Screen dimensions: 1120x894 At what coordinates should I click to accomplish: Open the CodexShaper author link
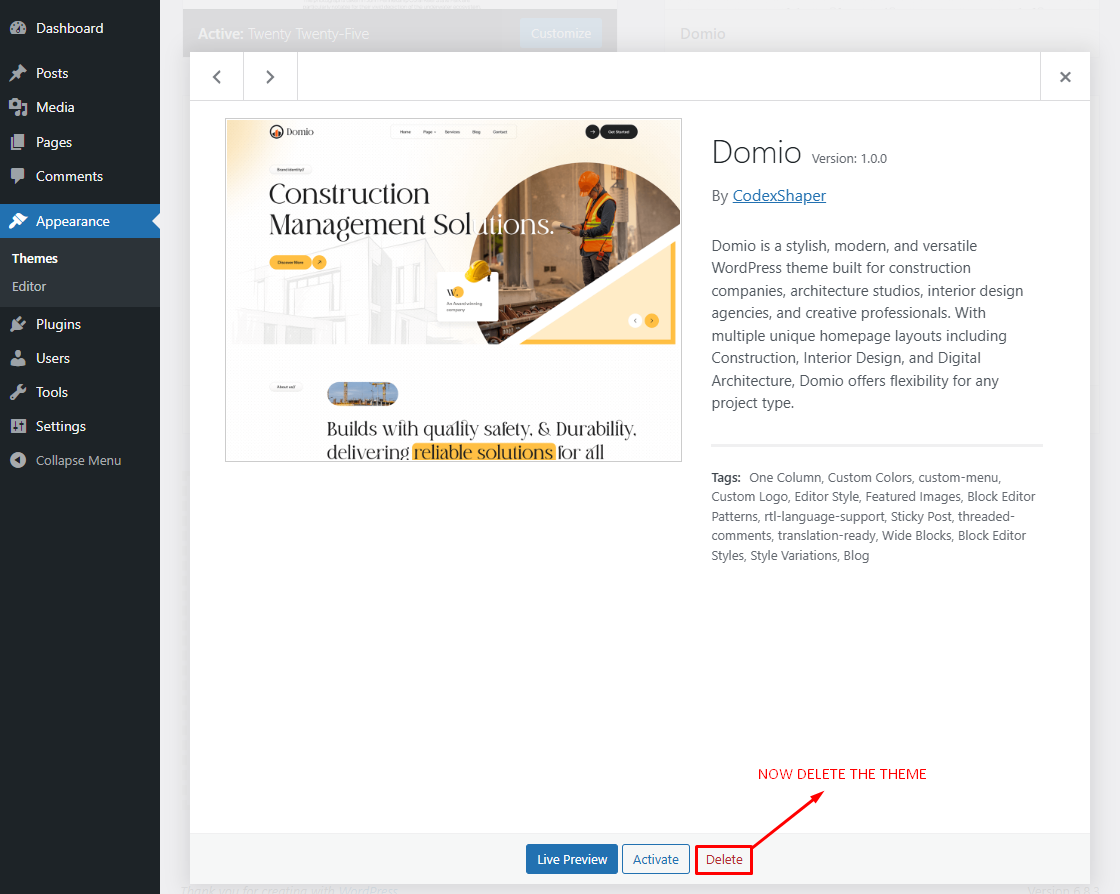779,196
